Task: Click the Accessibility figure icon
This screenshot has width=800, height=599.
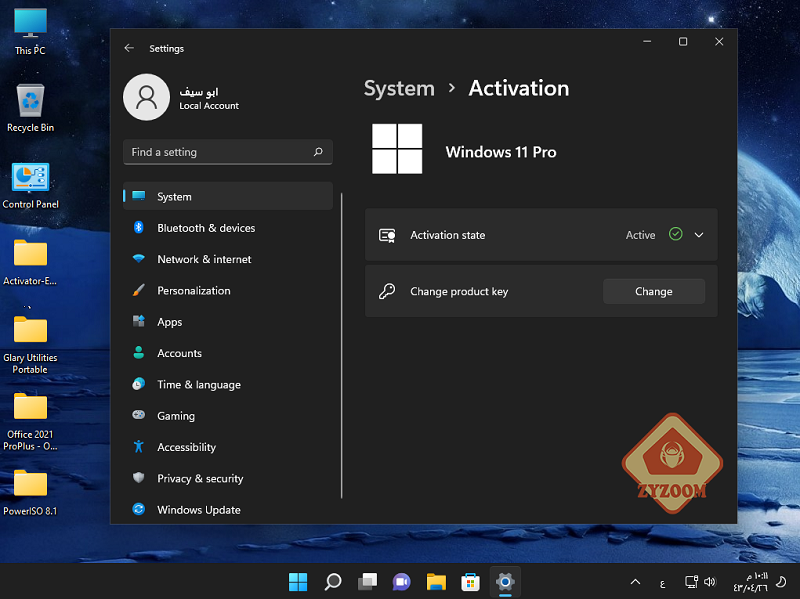Action: point(138,446)
